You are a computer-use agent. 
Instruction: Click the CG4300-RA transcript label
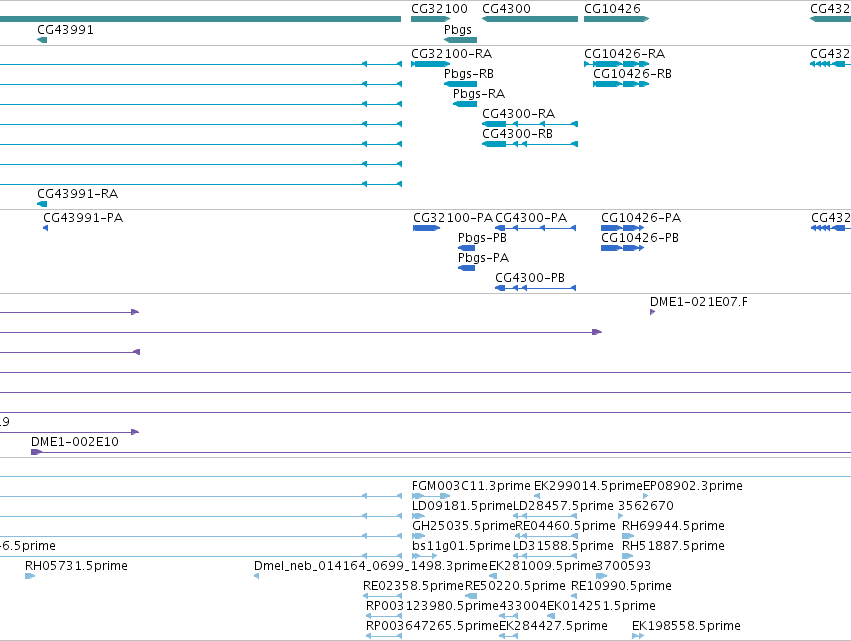click(x=518, y=114)
